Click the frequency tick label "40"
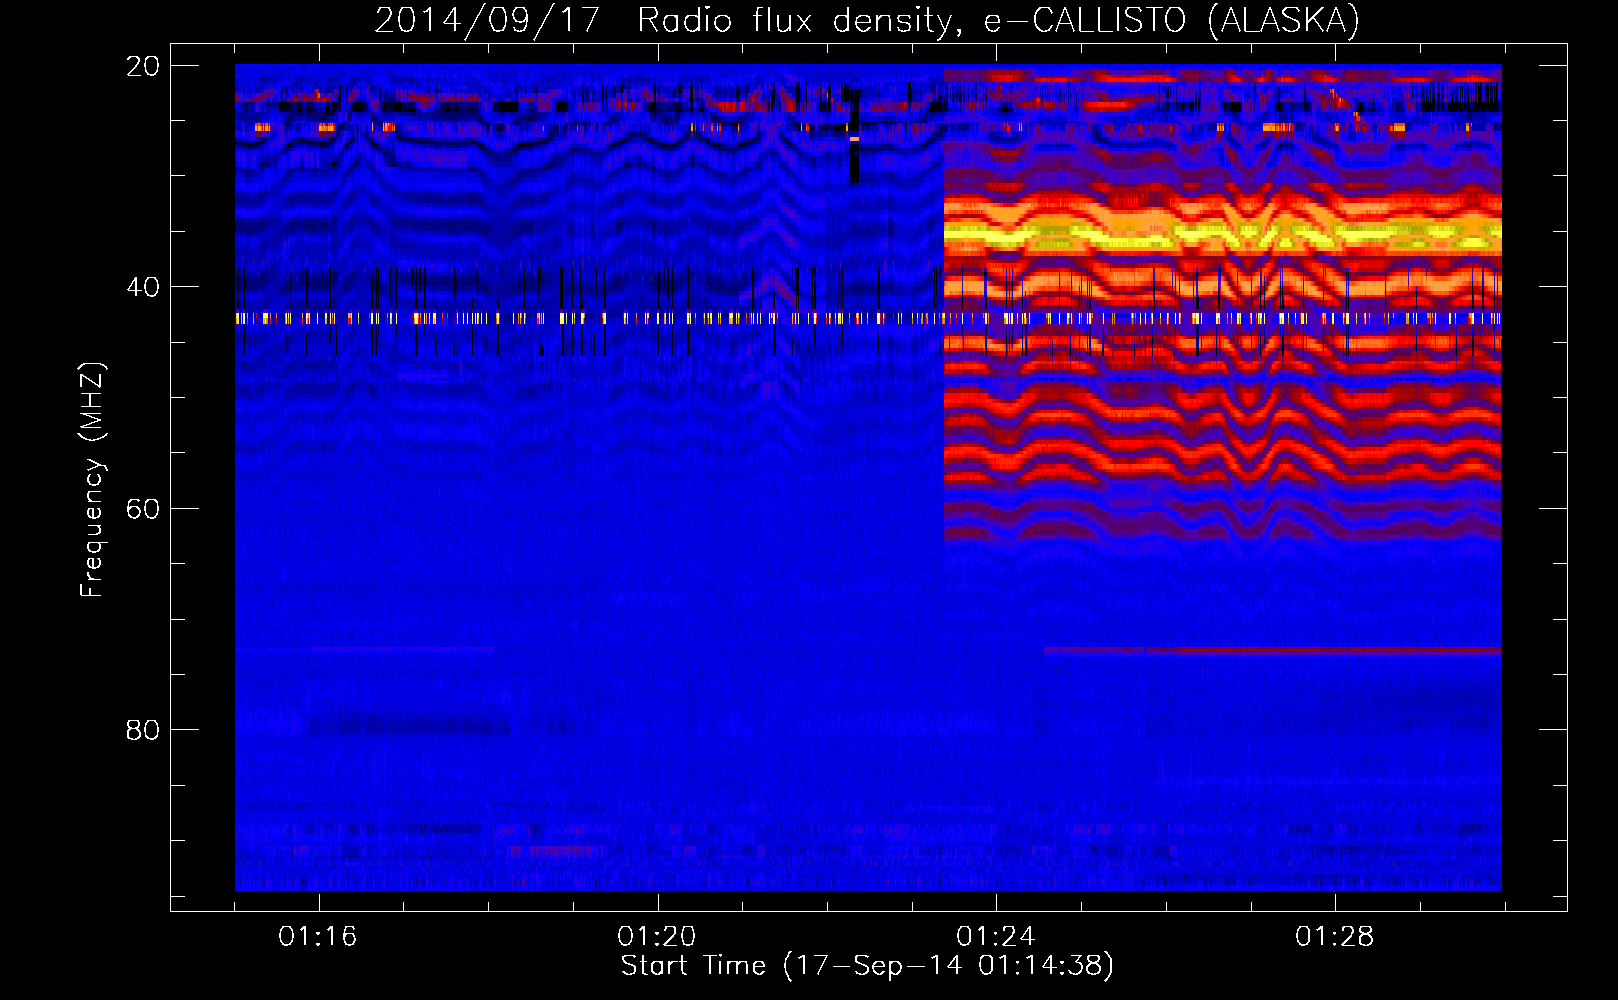This screenshot has width=1618, height=1000. pos(143,287)
